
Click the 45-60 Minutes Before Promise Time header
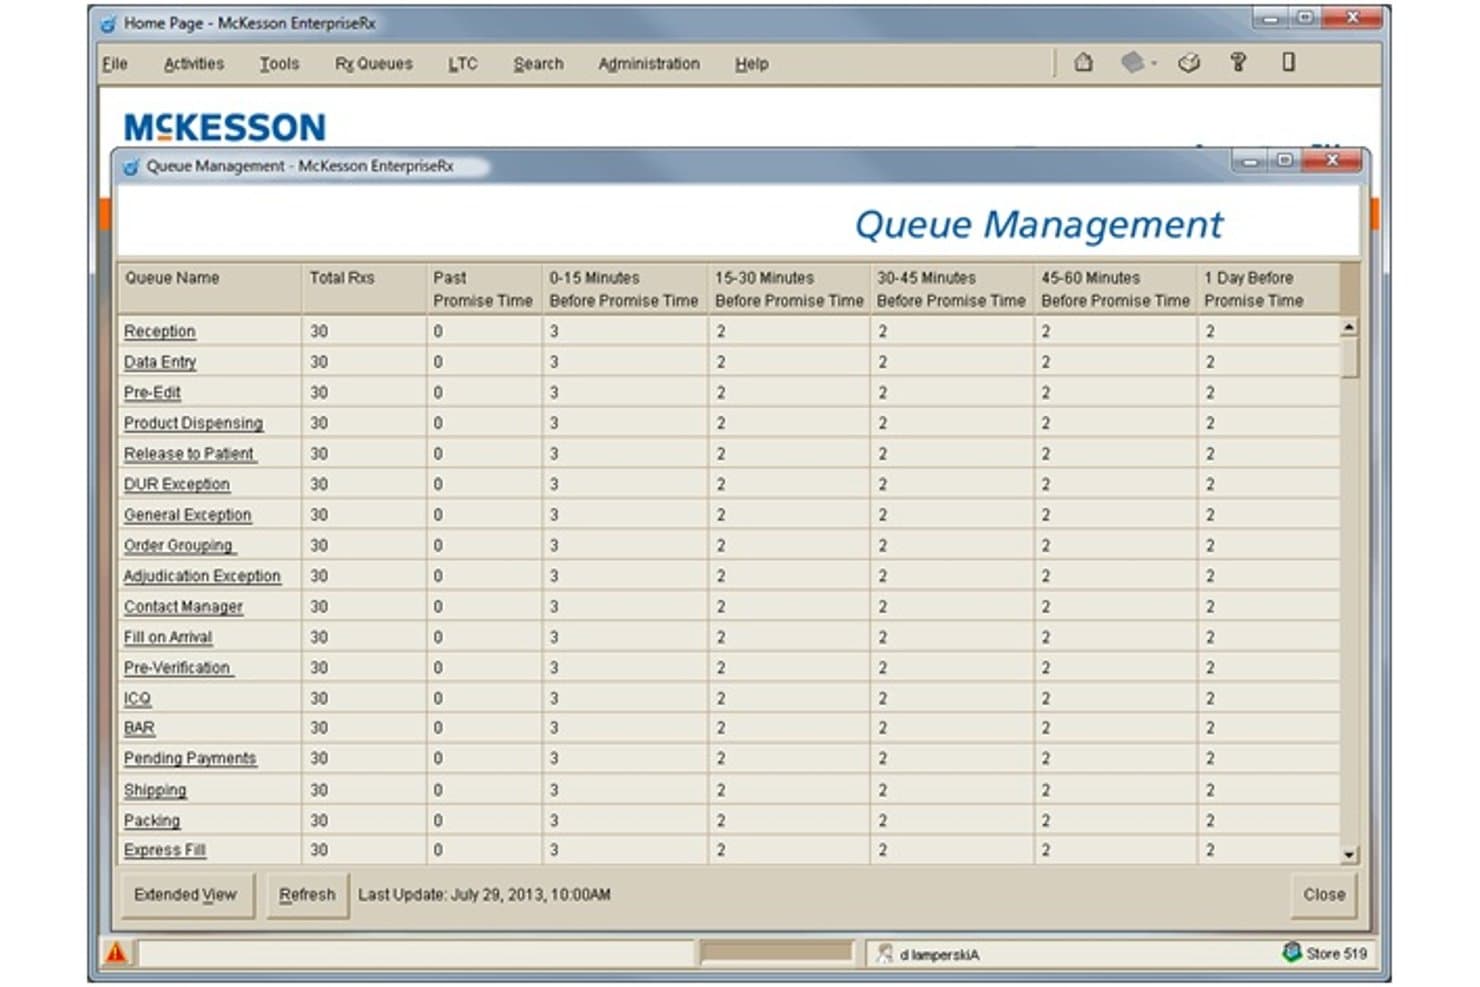click(x=1115, y=289)
